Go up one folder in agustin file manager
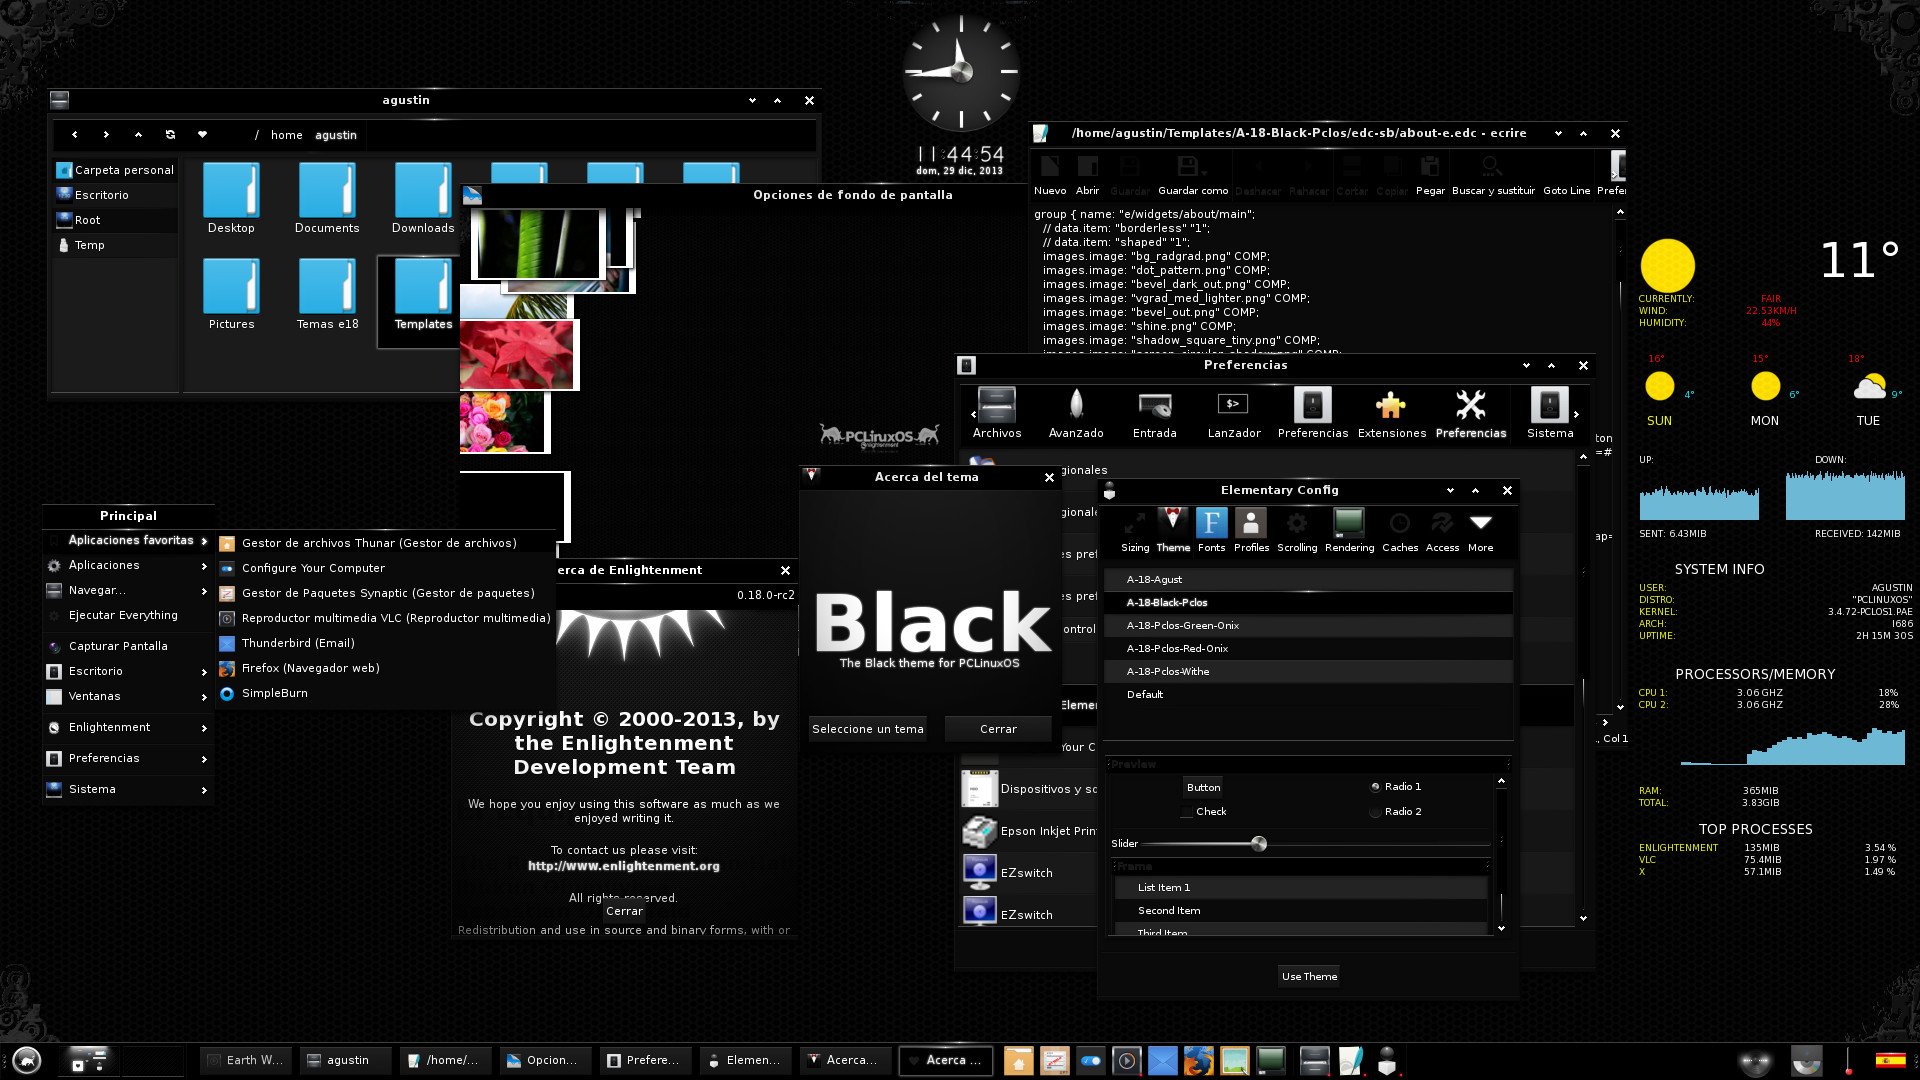Screen dimensions: 1920x1080 (x=138, y=135)
